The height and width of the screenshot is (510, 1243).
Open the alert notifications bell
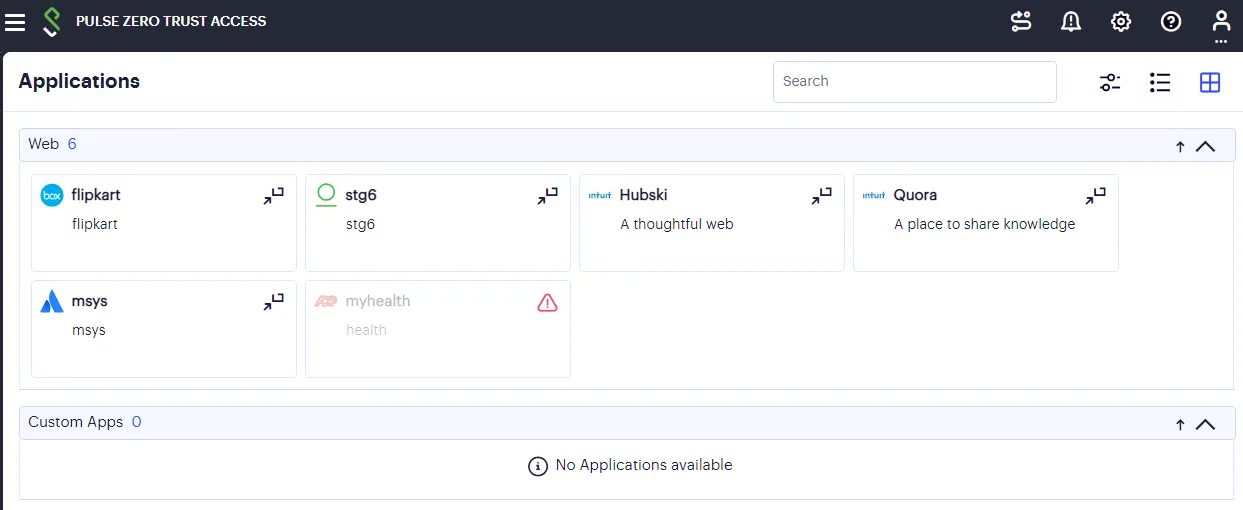coord(1071,21)
